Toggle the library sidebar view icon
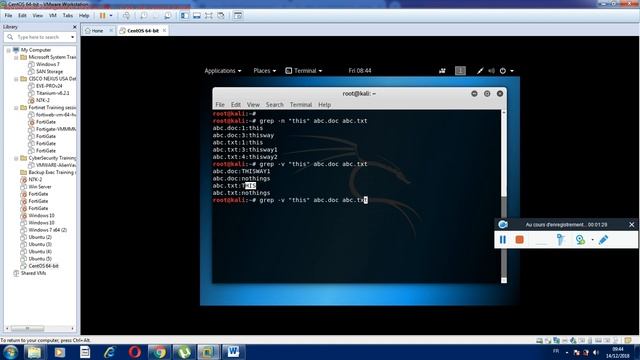This screenshot has width=640, height=360. pyautogui.click(x=184, y=16)
